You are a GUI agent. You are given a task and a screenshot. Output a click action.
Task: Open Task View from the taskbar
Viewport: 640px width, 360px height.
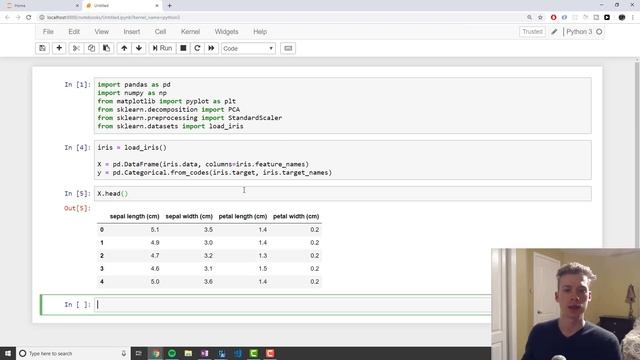pyautogui.click(x=139, y=353)
